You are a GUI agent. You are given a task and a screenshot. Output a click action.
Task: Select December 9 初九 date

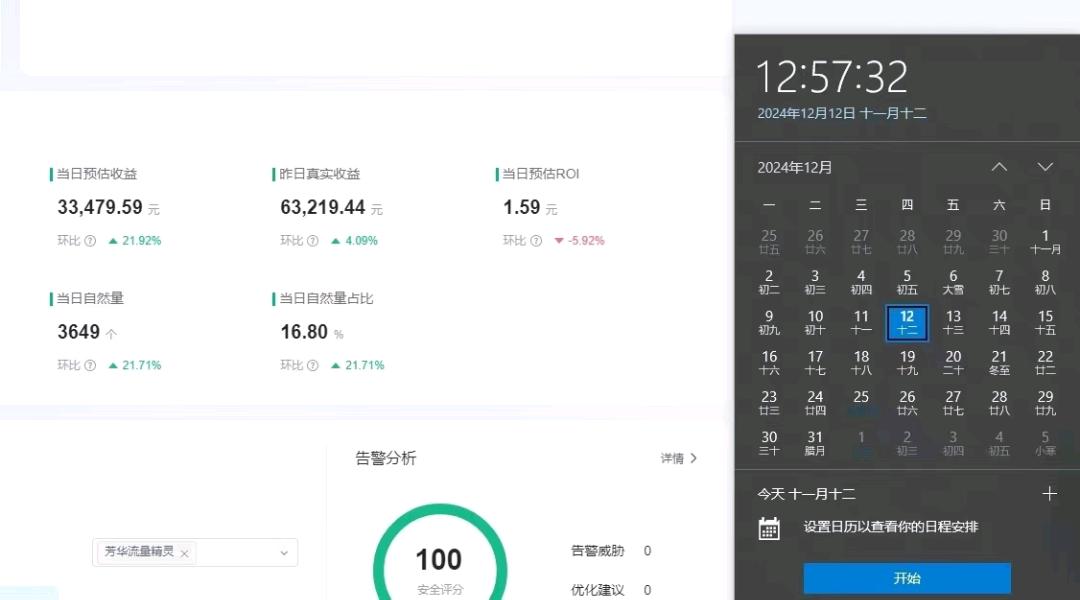point(769,322)
